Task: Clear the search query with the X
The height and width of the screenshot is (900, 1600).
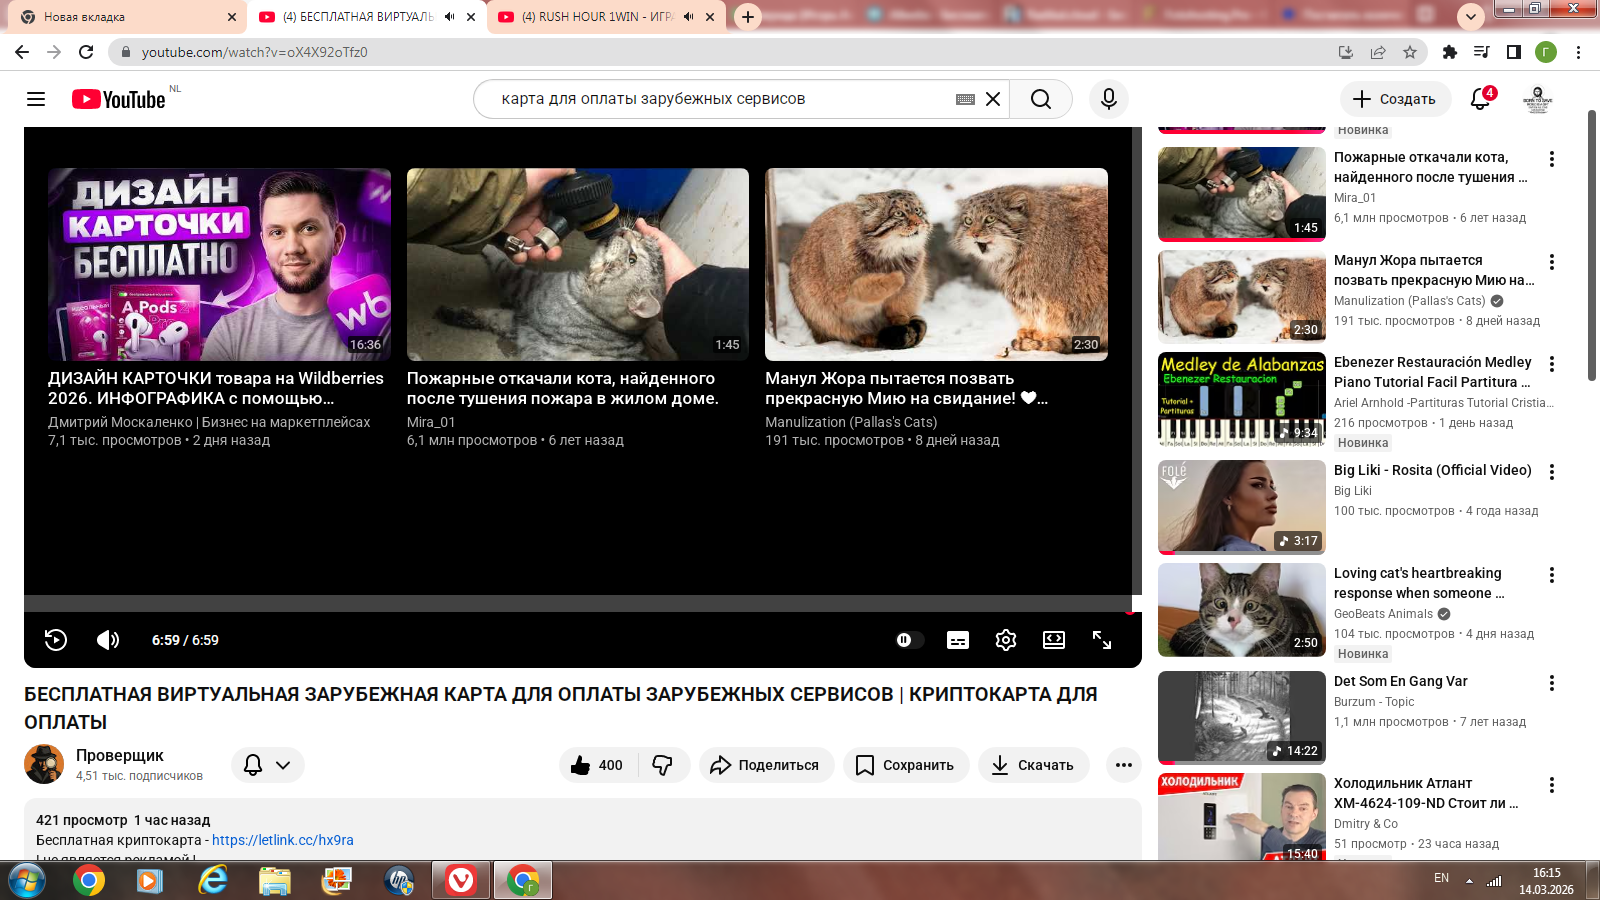Action: pyautogui.click(x=993, y=99)
